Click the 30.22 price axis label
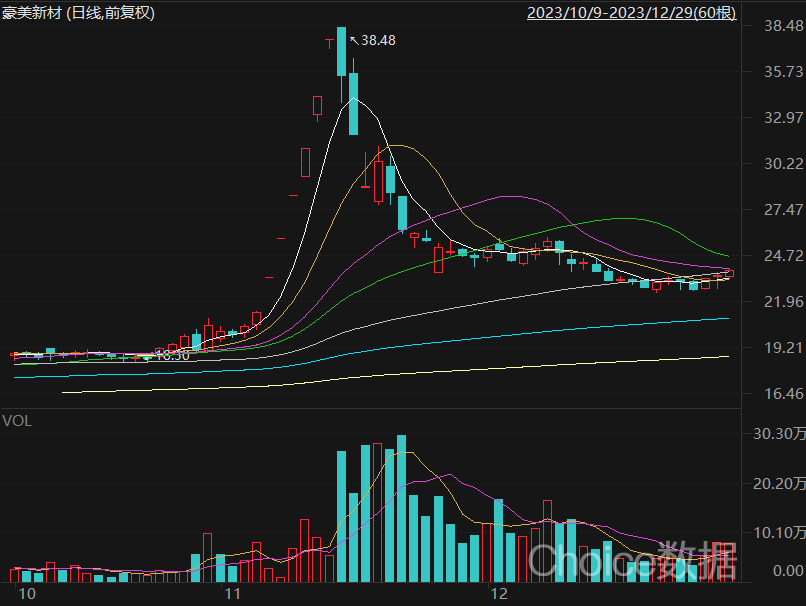This screenshot has width=806, height=606. (776, 164)
